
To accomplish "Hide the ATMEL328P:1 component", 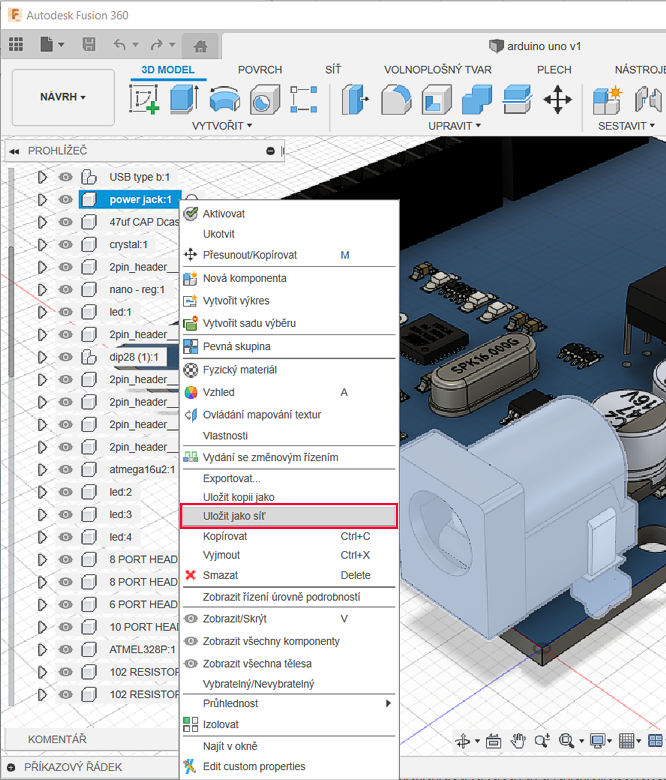I will point(65,650).
